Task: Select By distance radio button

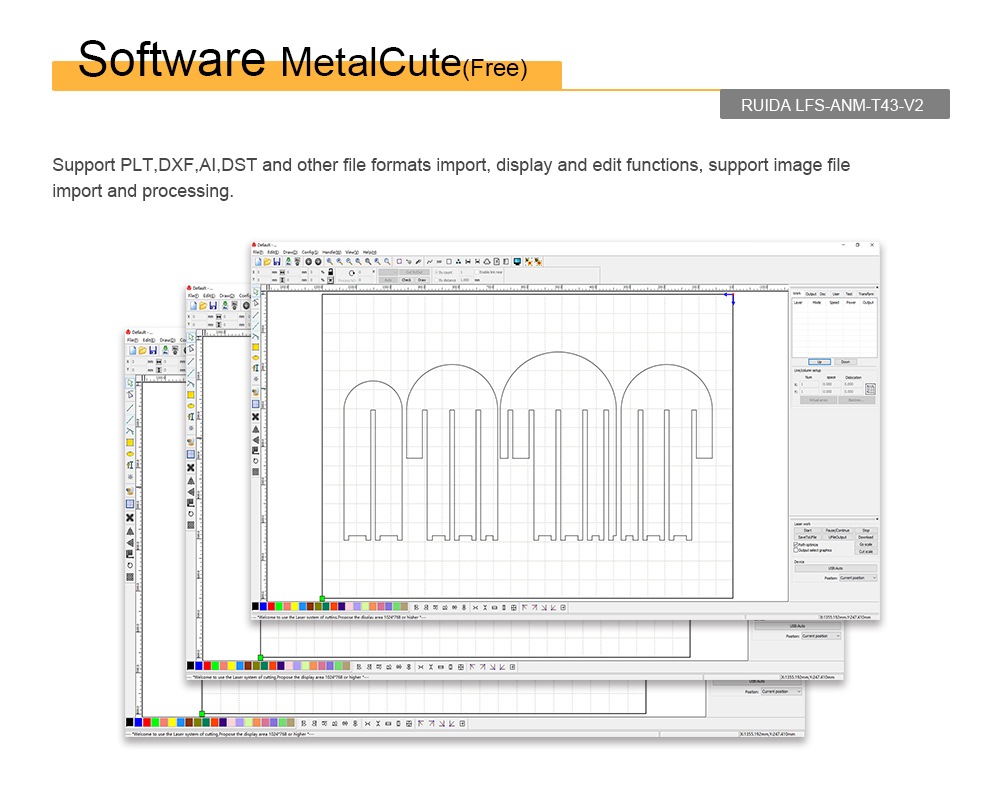Action: [436, 281]
